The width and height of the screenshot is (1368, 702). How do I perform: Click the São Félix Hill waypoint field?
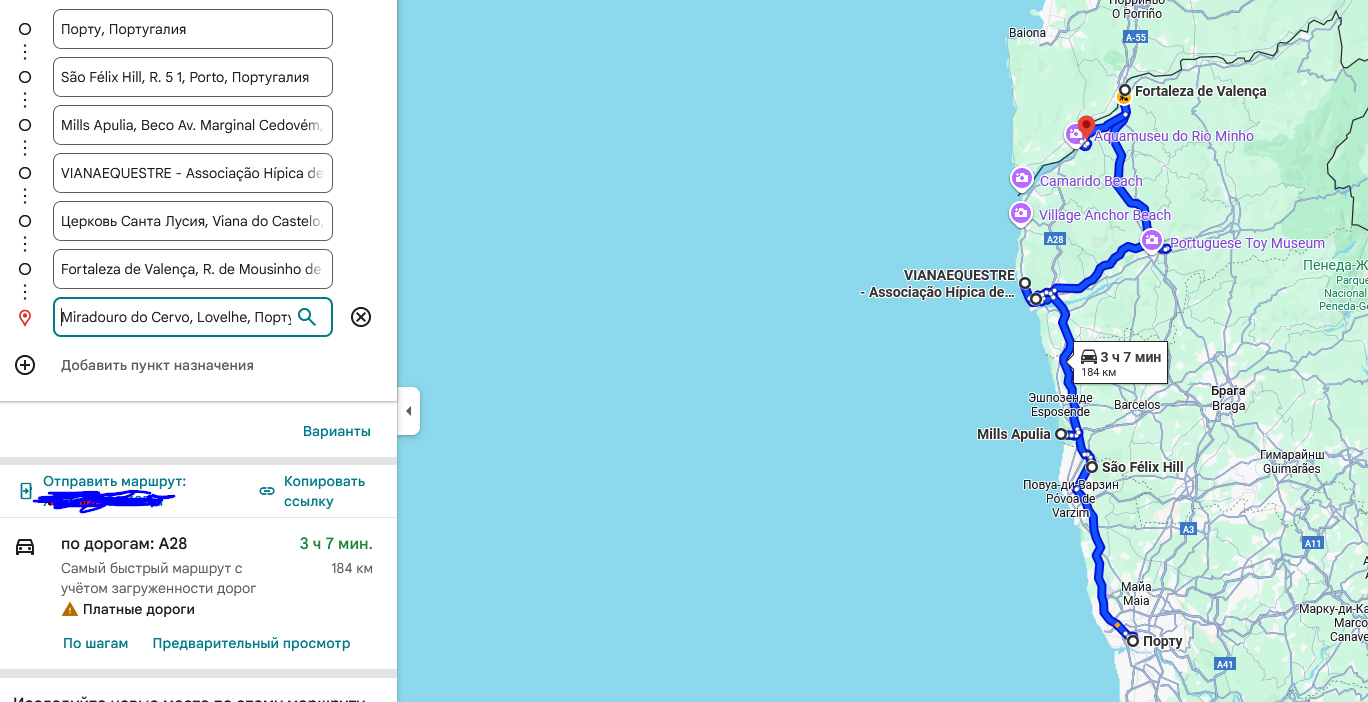[192, 77]
